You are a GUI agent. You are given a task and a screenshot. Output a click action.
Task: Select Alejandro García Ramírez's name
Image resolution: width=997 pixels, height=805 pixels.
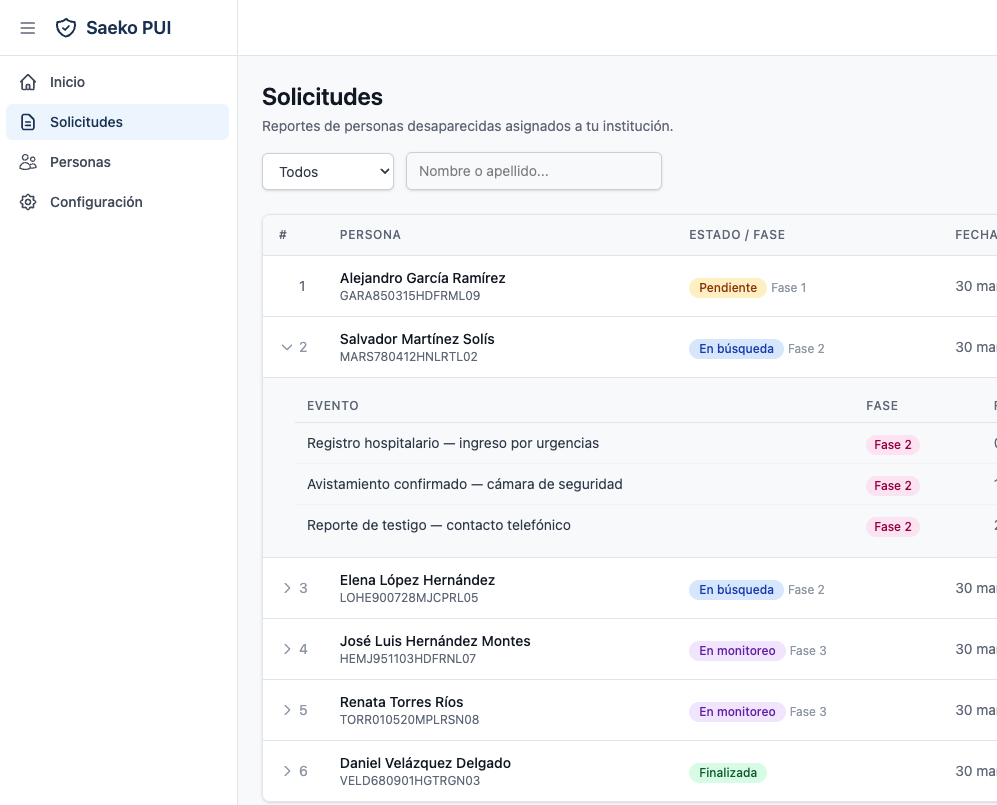point(422,278)
